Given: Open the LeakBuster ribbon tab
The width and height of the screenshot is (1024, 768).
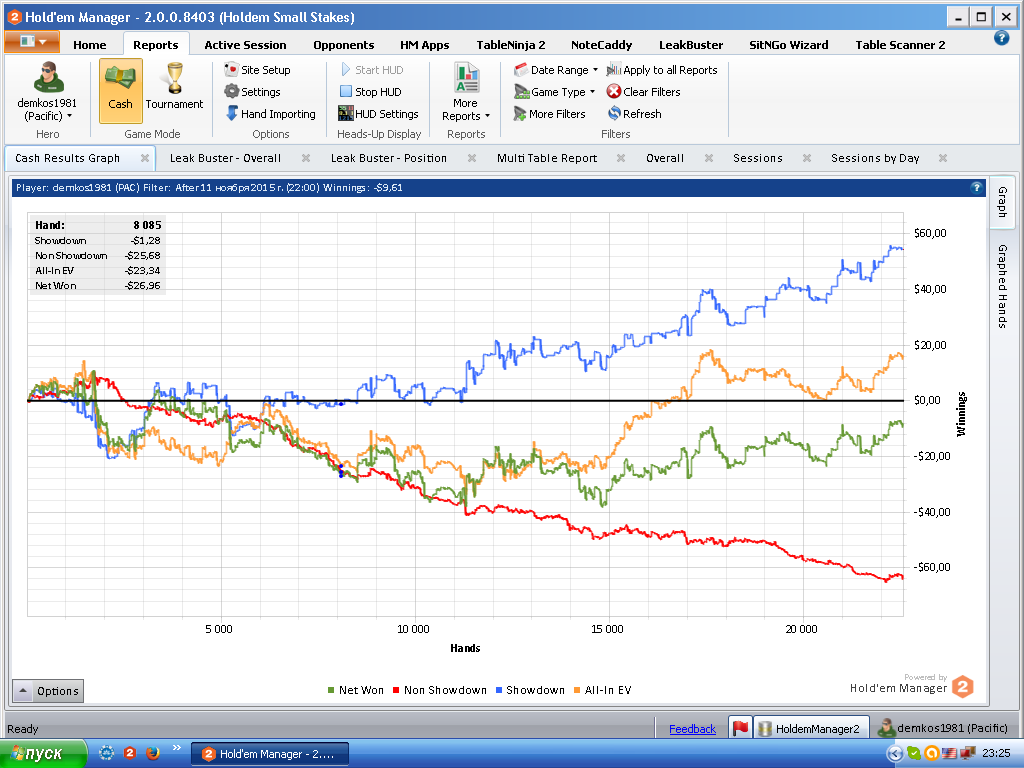Looking at the screenshot, I should (691, 45).
